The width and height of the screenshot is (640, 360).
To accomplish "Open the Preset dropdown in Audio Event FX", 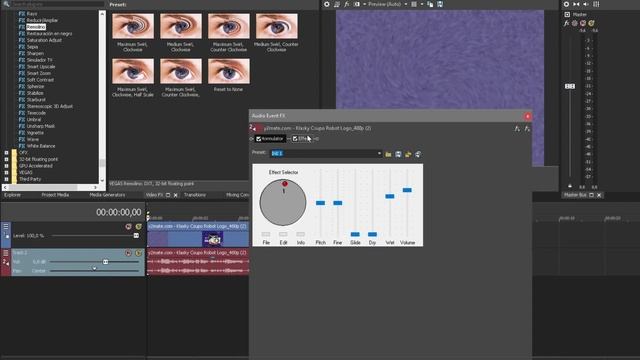I will (x=379, y=153).
